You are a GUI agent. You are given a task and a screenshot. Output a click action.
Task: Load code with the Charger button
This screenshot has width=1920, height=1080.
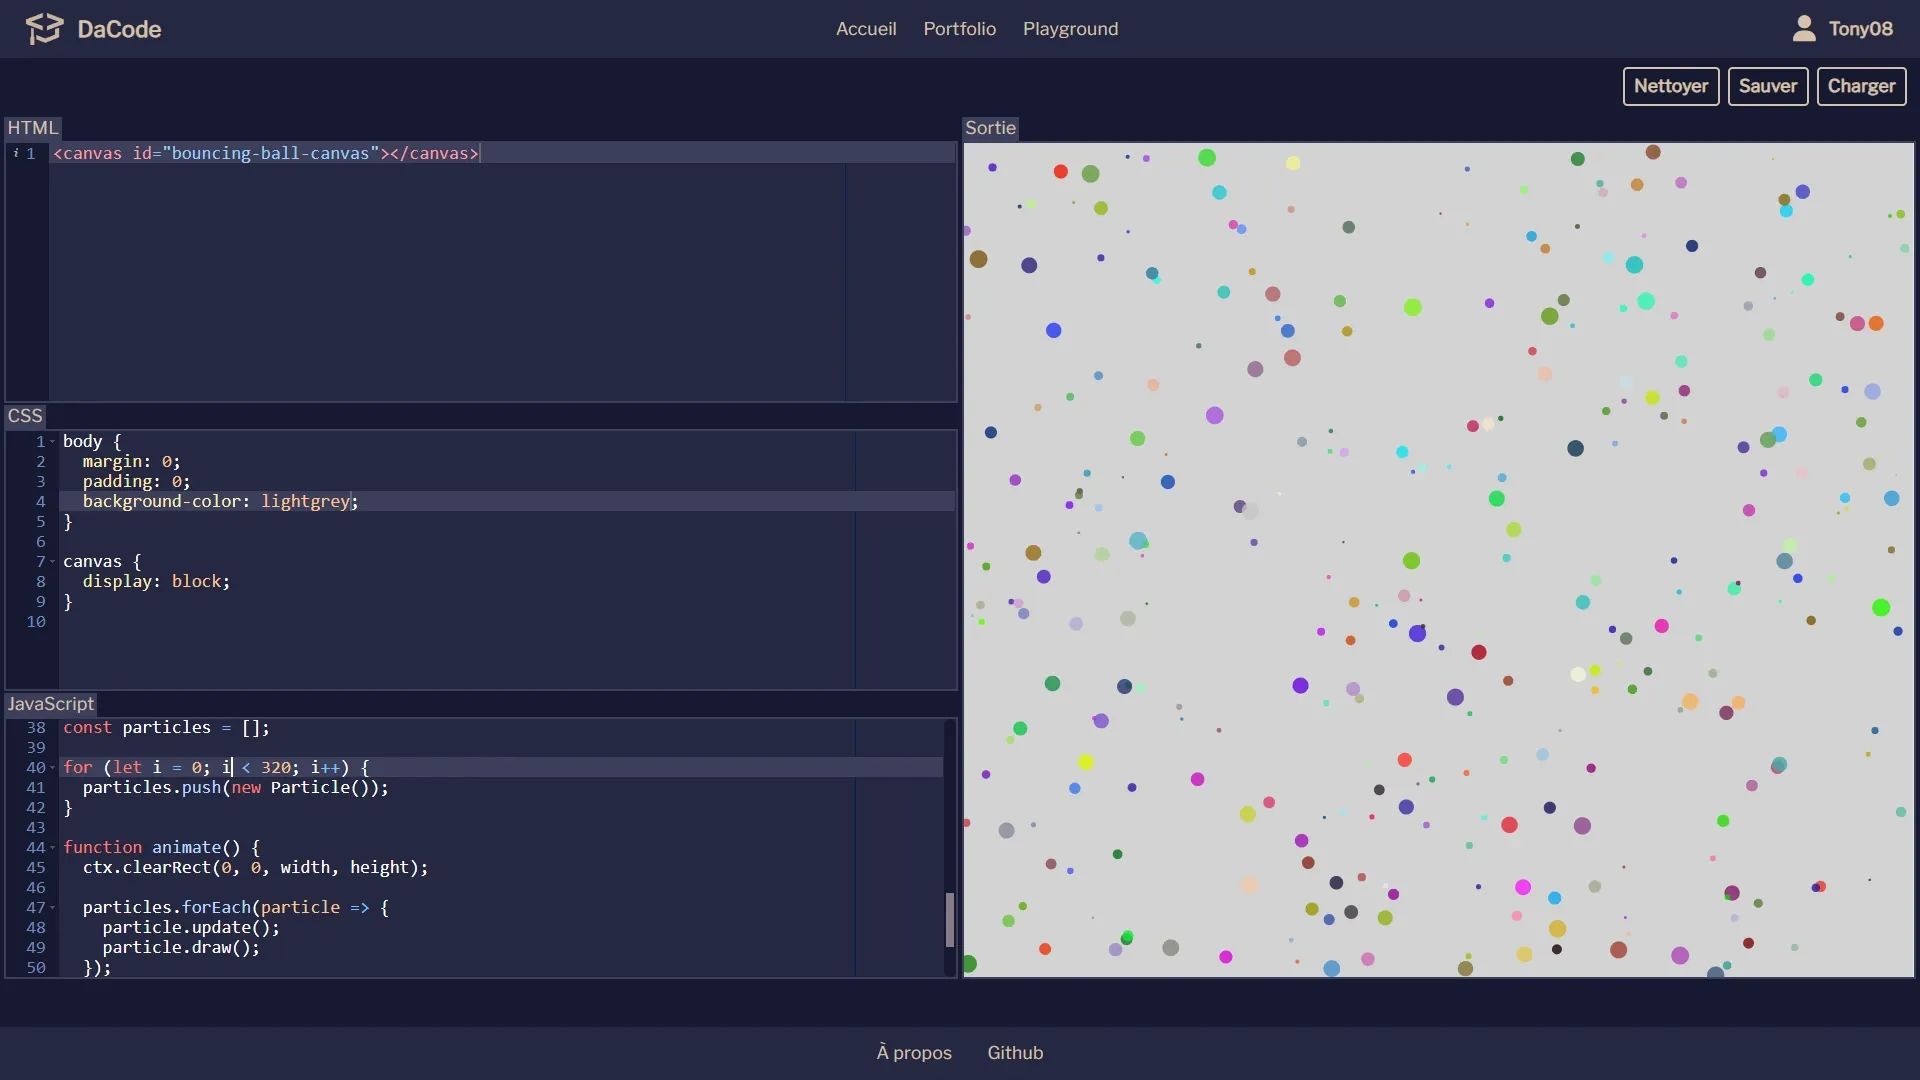[1861, 86]
